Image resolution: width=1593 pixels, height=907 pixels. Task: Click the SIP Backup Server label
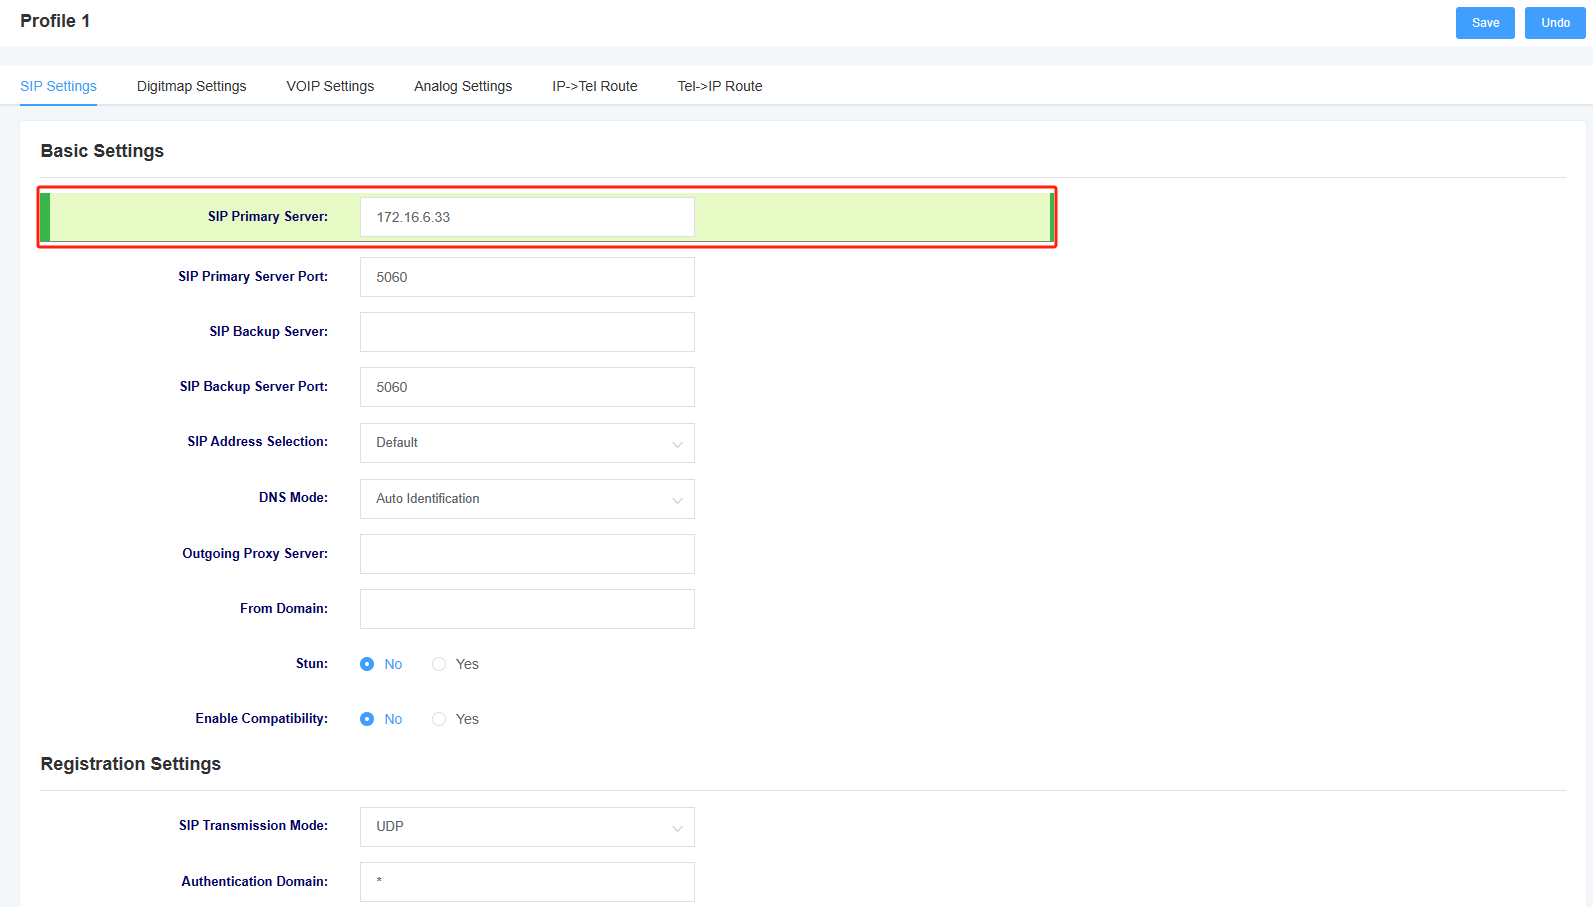tap(269, 332)
